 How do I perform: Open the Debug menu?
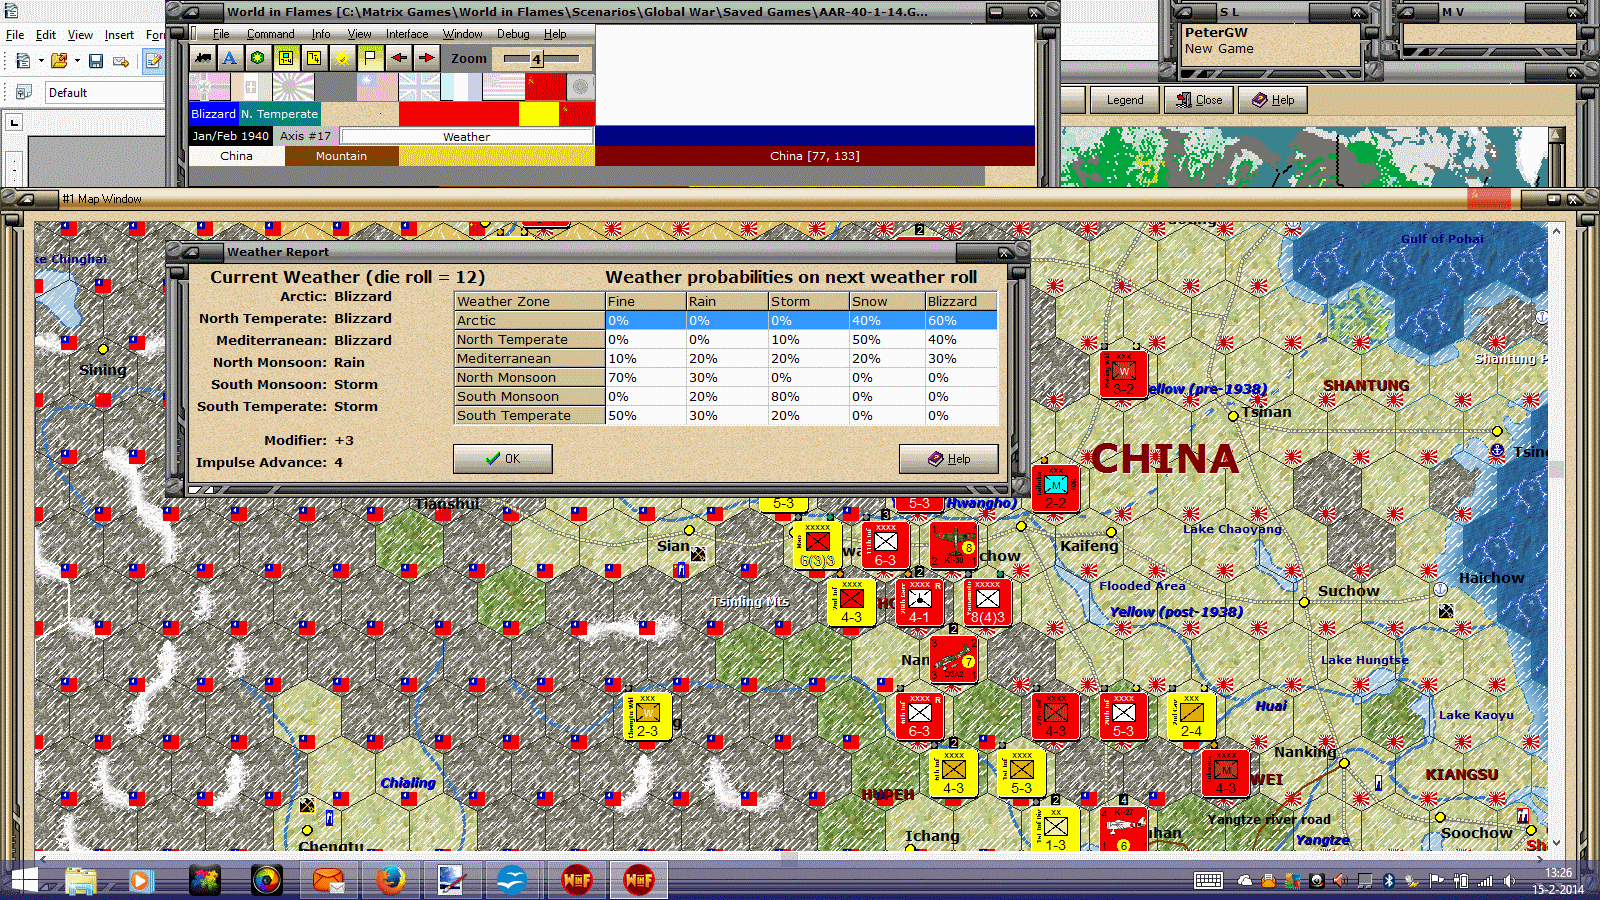513,34
